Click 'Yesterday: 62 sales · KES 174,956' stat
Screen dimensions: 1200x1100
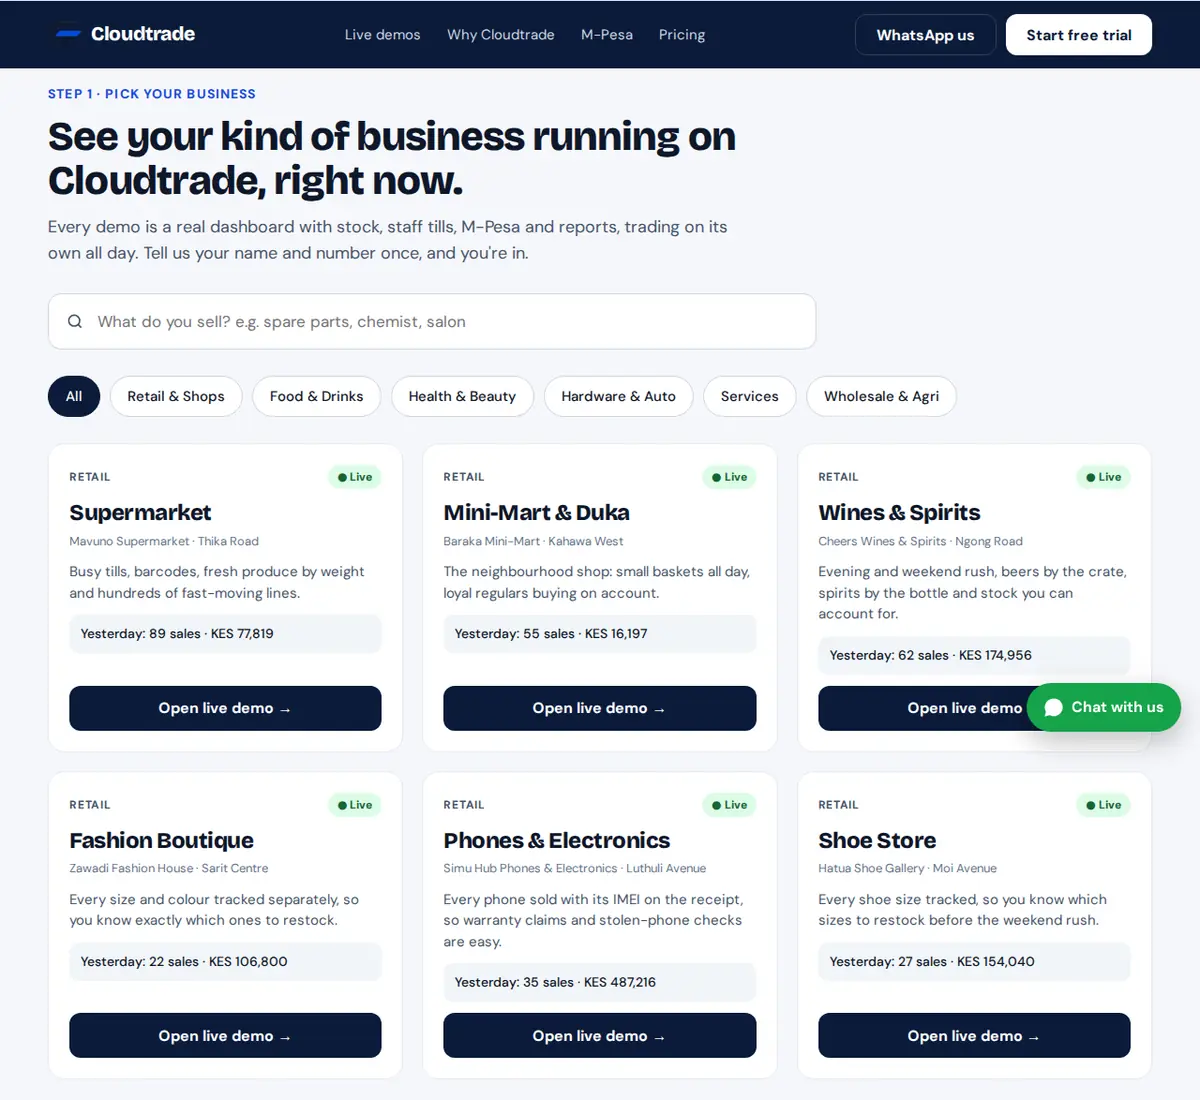click(x=974, y=655)
